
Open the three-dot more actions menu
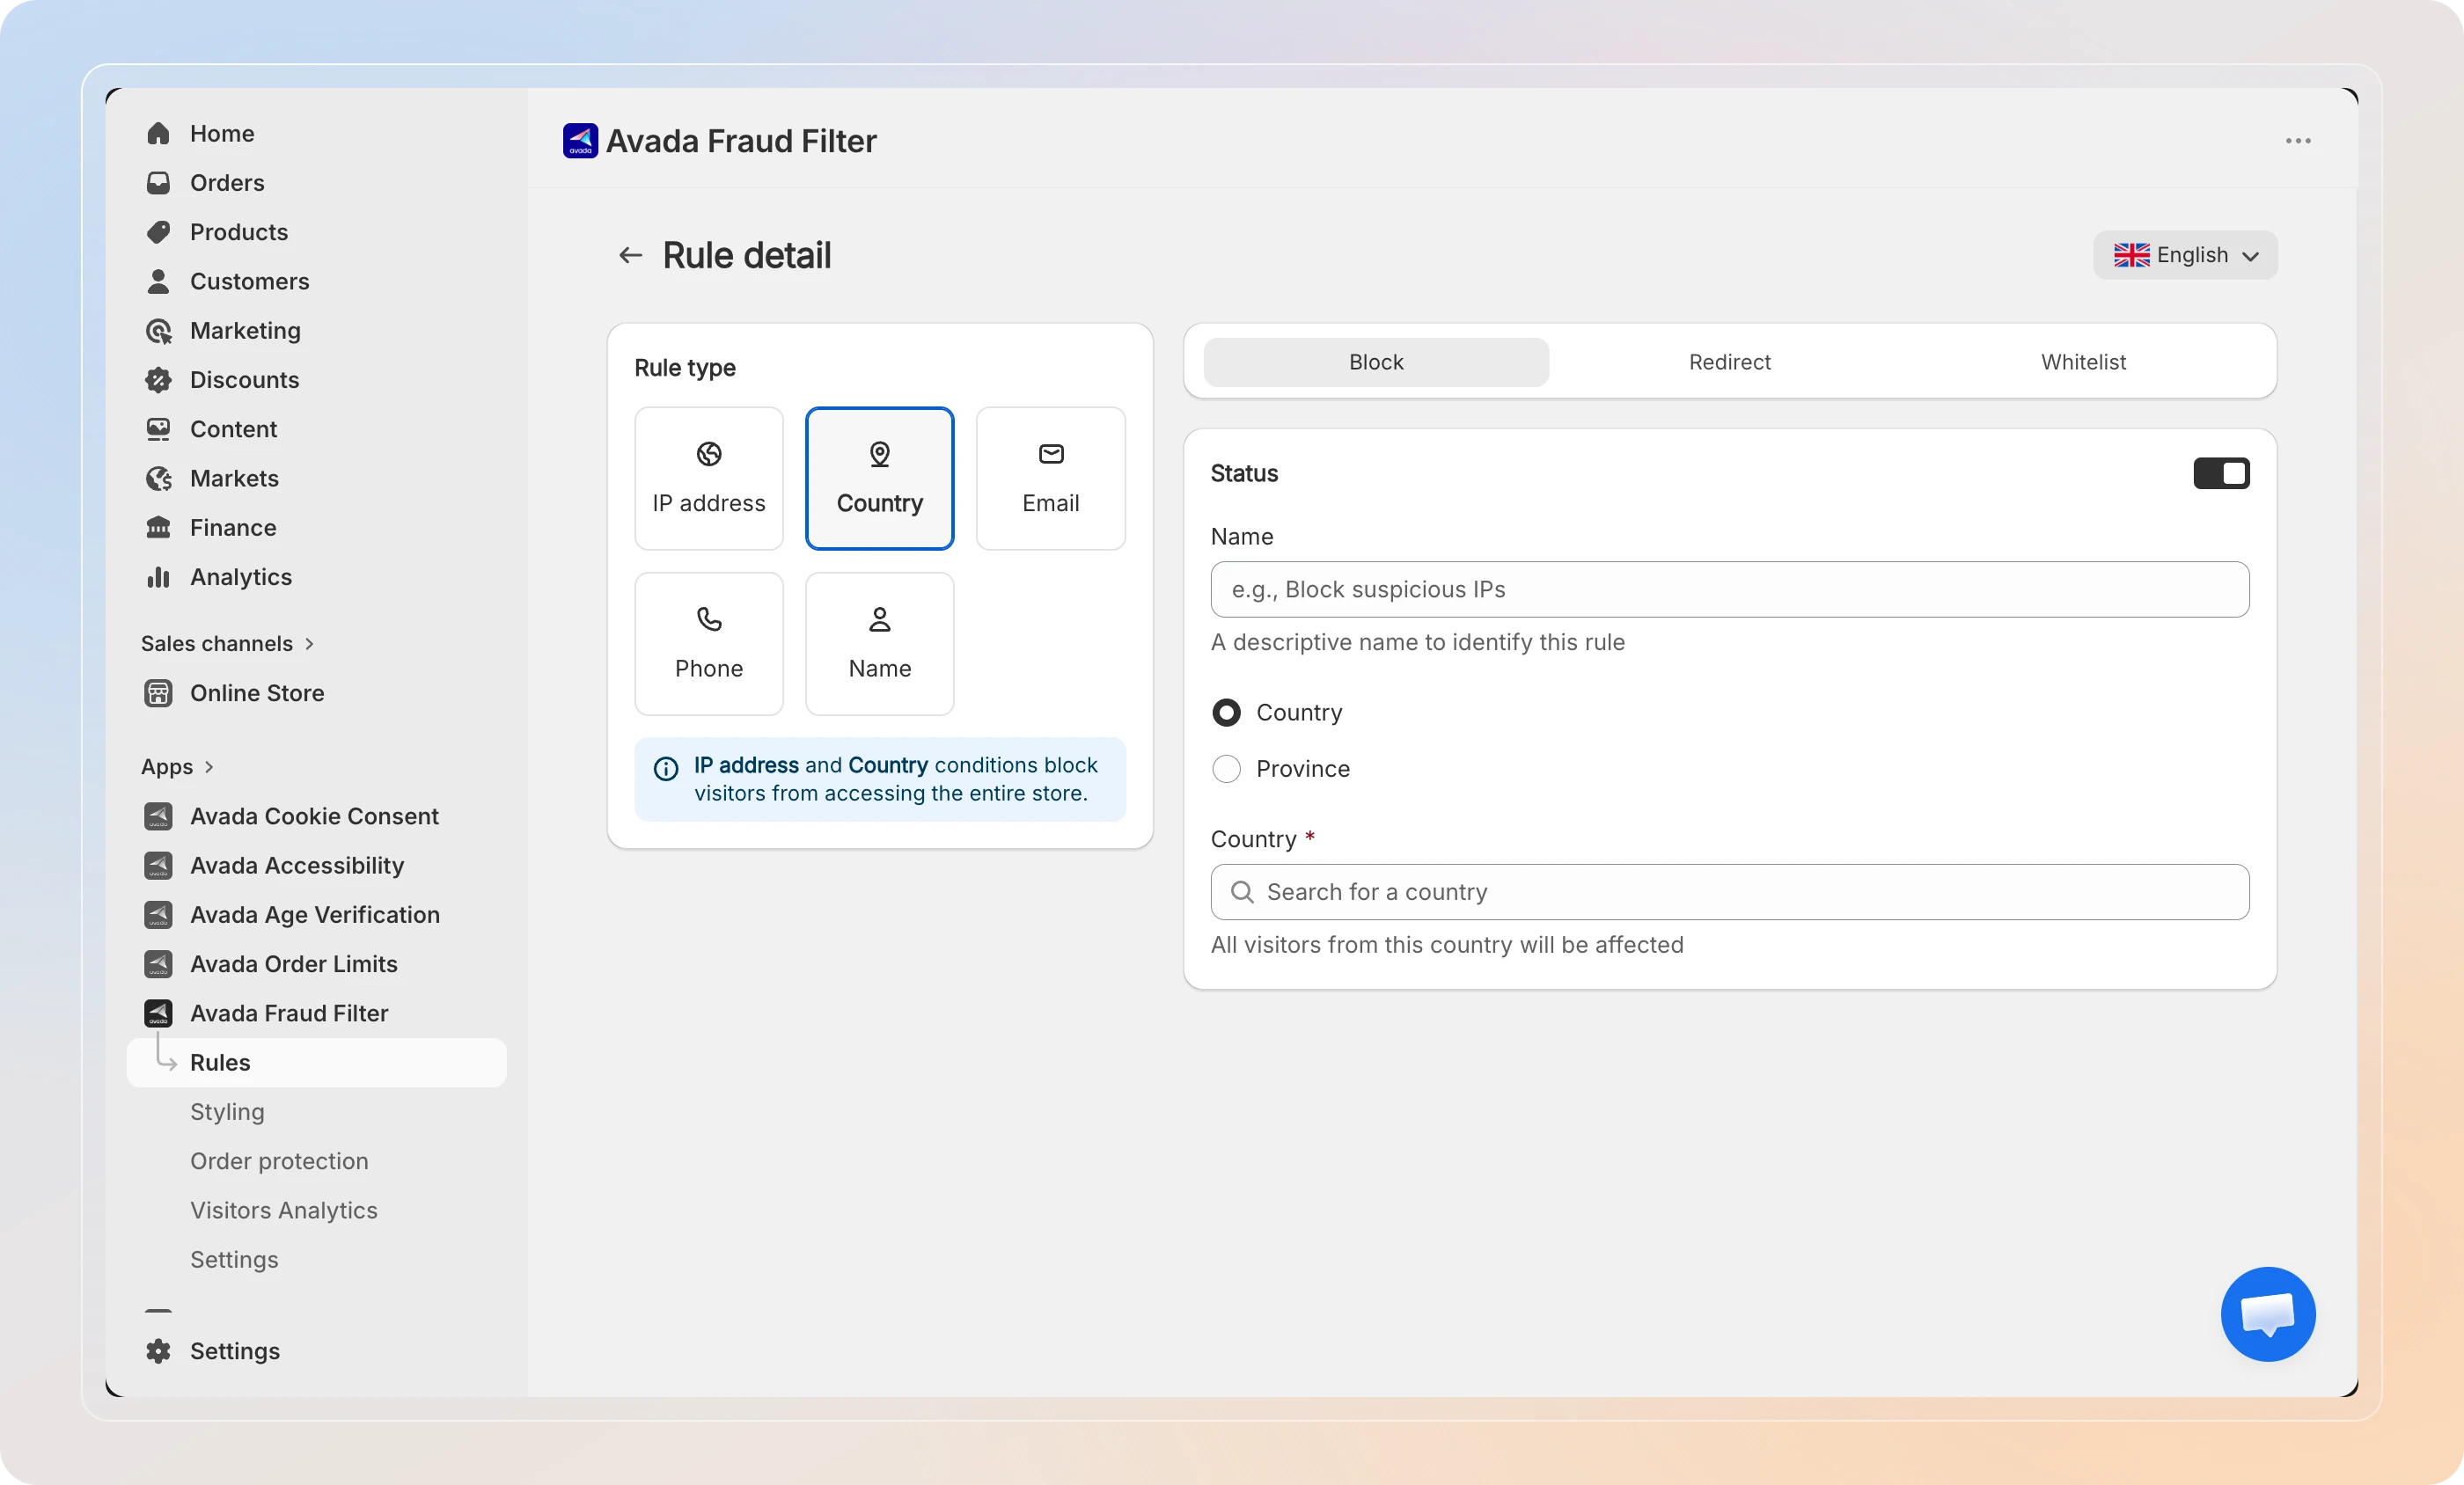(x=2298, y=141)
